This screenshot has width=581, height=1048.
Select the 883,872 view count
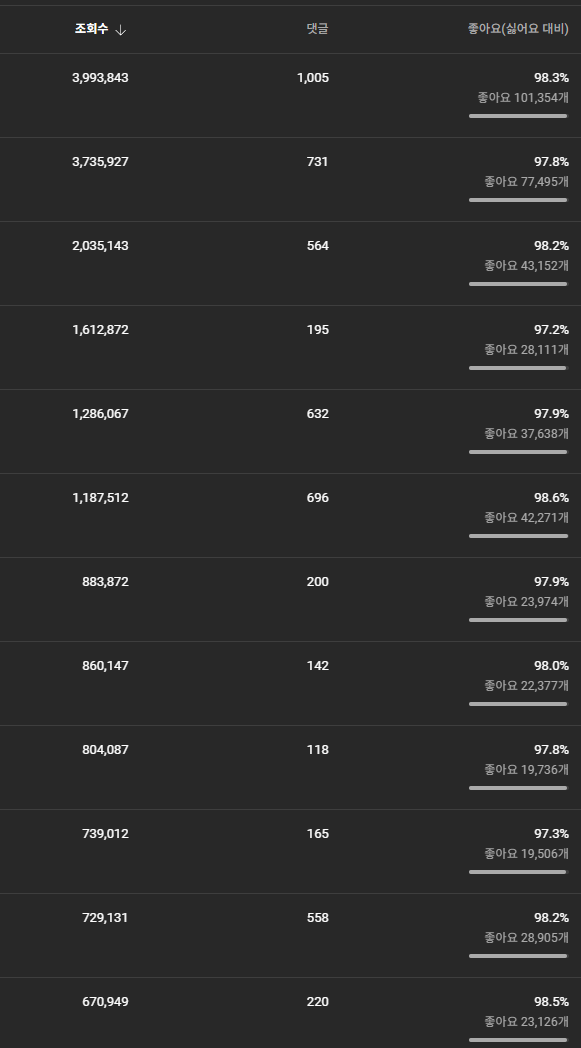[106, 582]
